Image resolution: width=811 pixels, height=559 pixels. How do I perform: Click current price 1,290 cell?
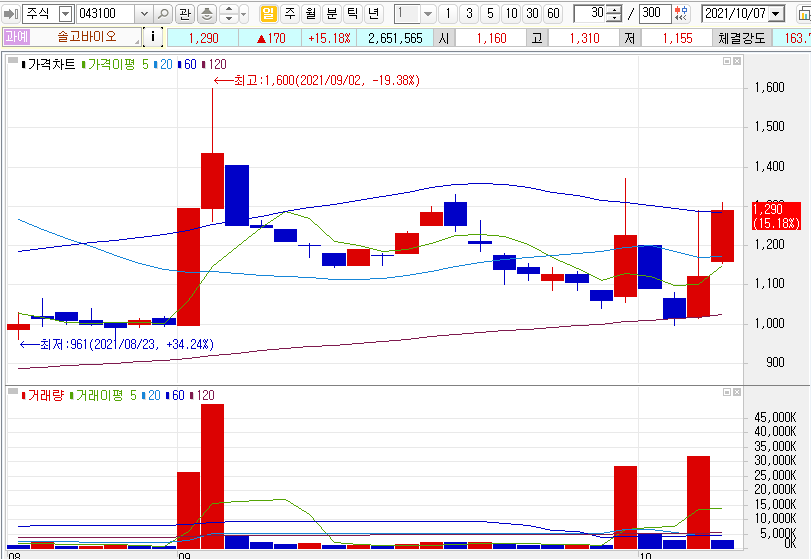point(203,38)
